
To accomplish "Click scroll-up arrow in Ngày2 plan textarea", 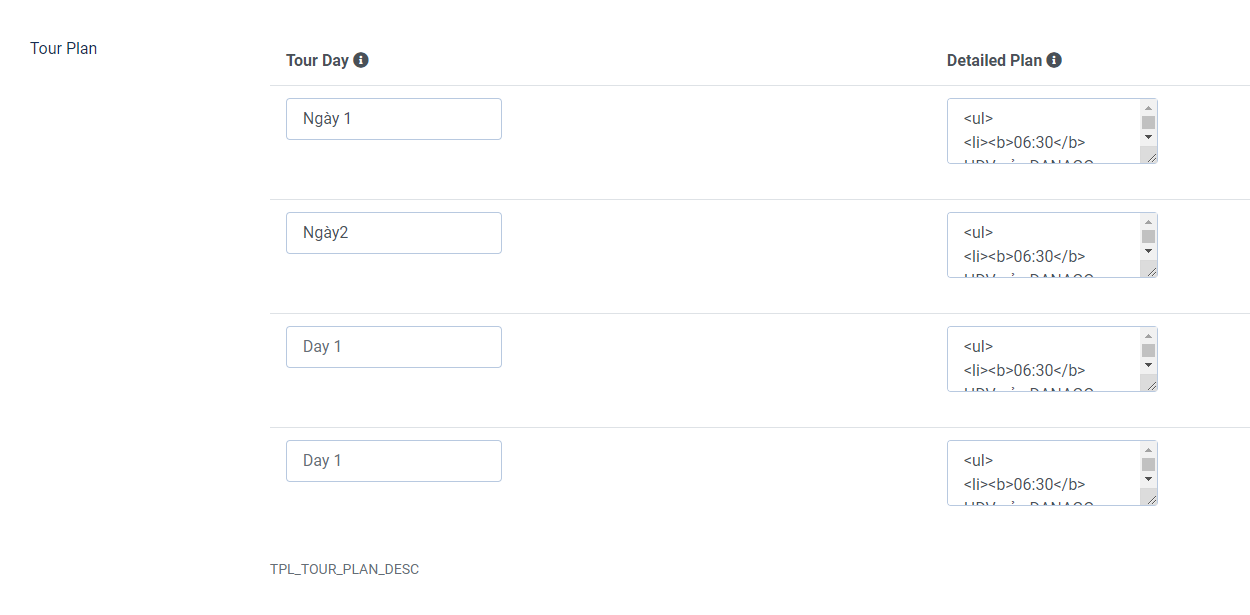I will click(1148, 222).
